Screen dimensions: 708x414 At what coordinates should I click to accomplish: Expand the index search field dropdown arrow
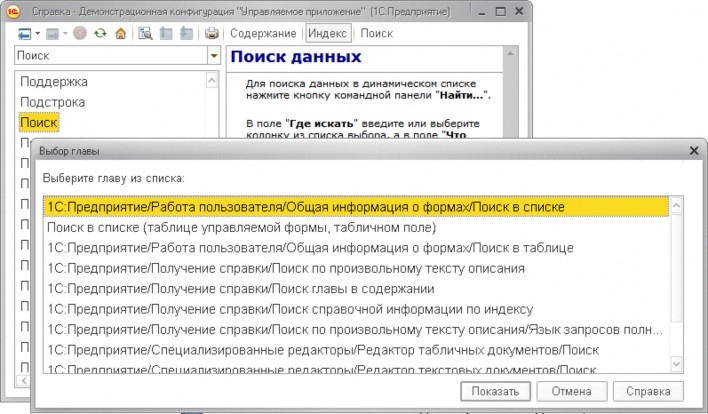[x=214, y=56]
